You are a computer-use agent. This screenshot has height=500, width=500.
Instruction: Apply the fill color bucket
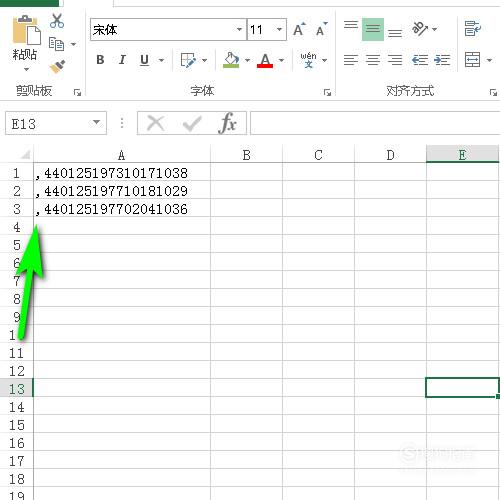[231, 60]
